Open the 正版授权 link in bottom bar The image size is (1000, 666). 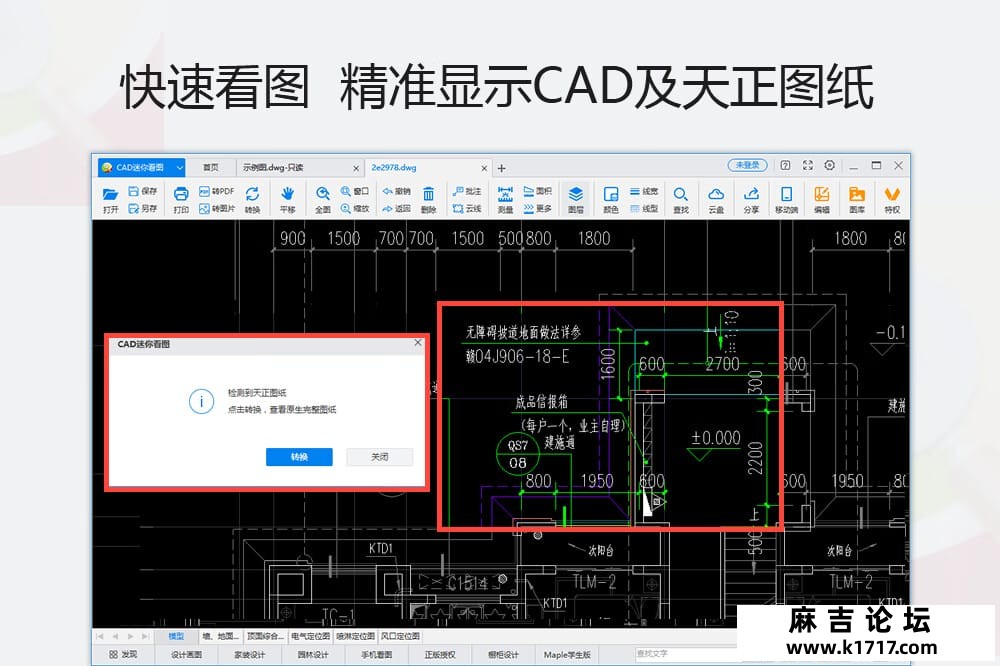pos(440,655)
